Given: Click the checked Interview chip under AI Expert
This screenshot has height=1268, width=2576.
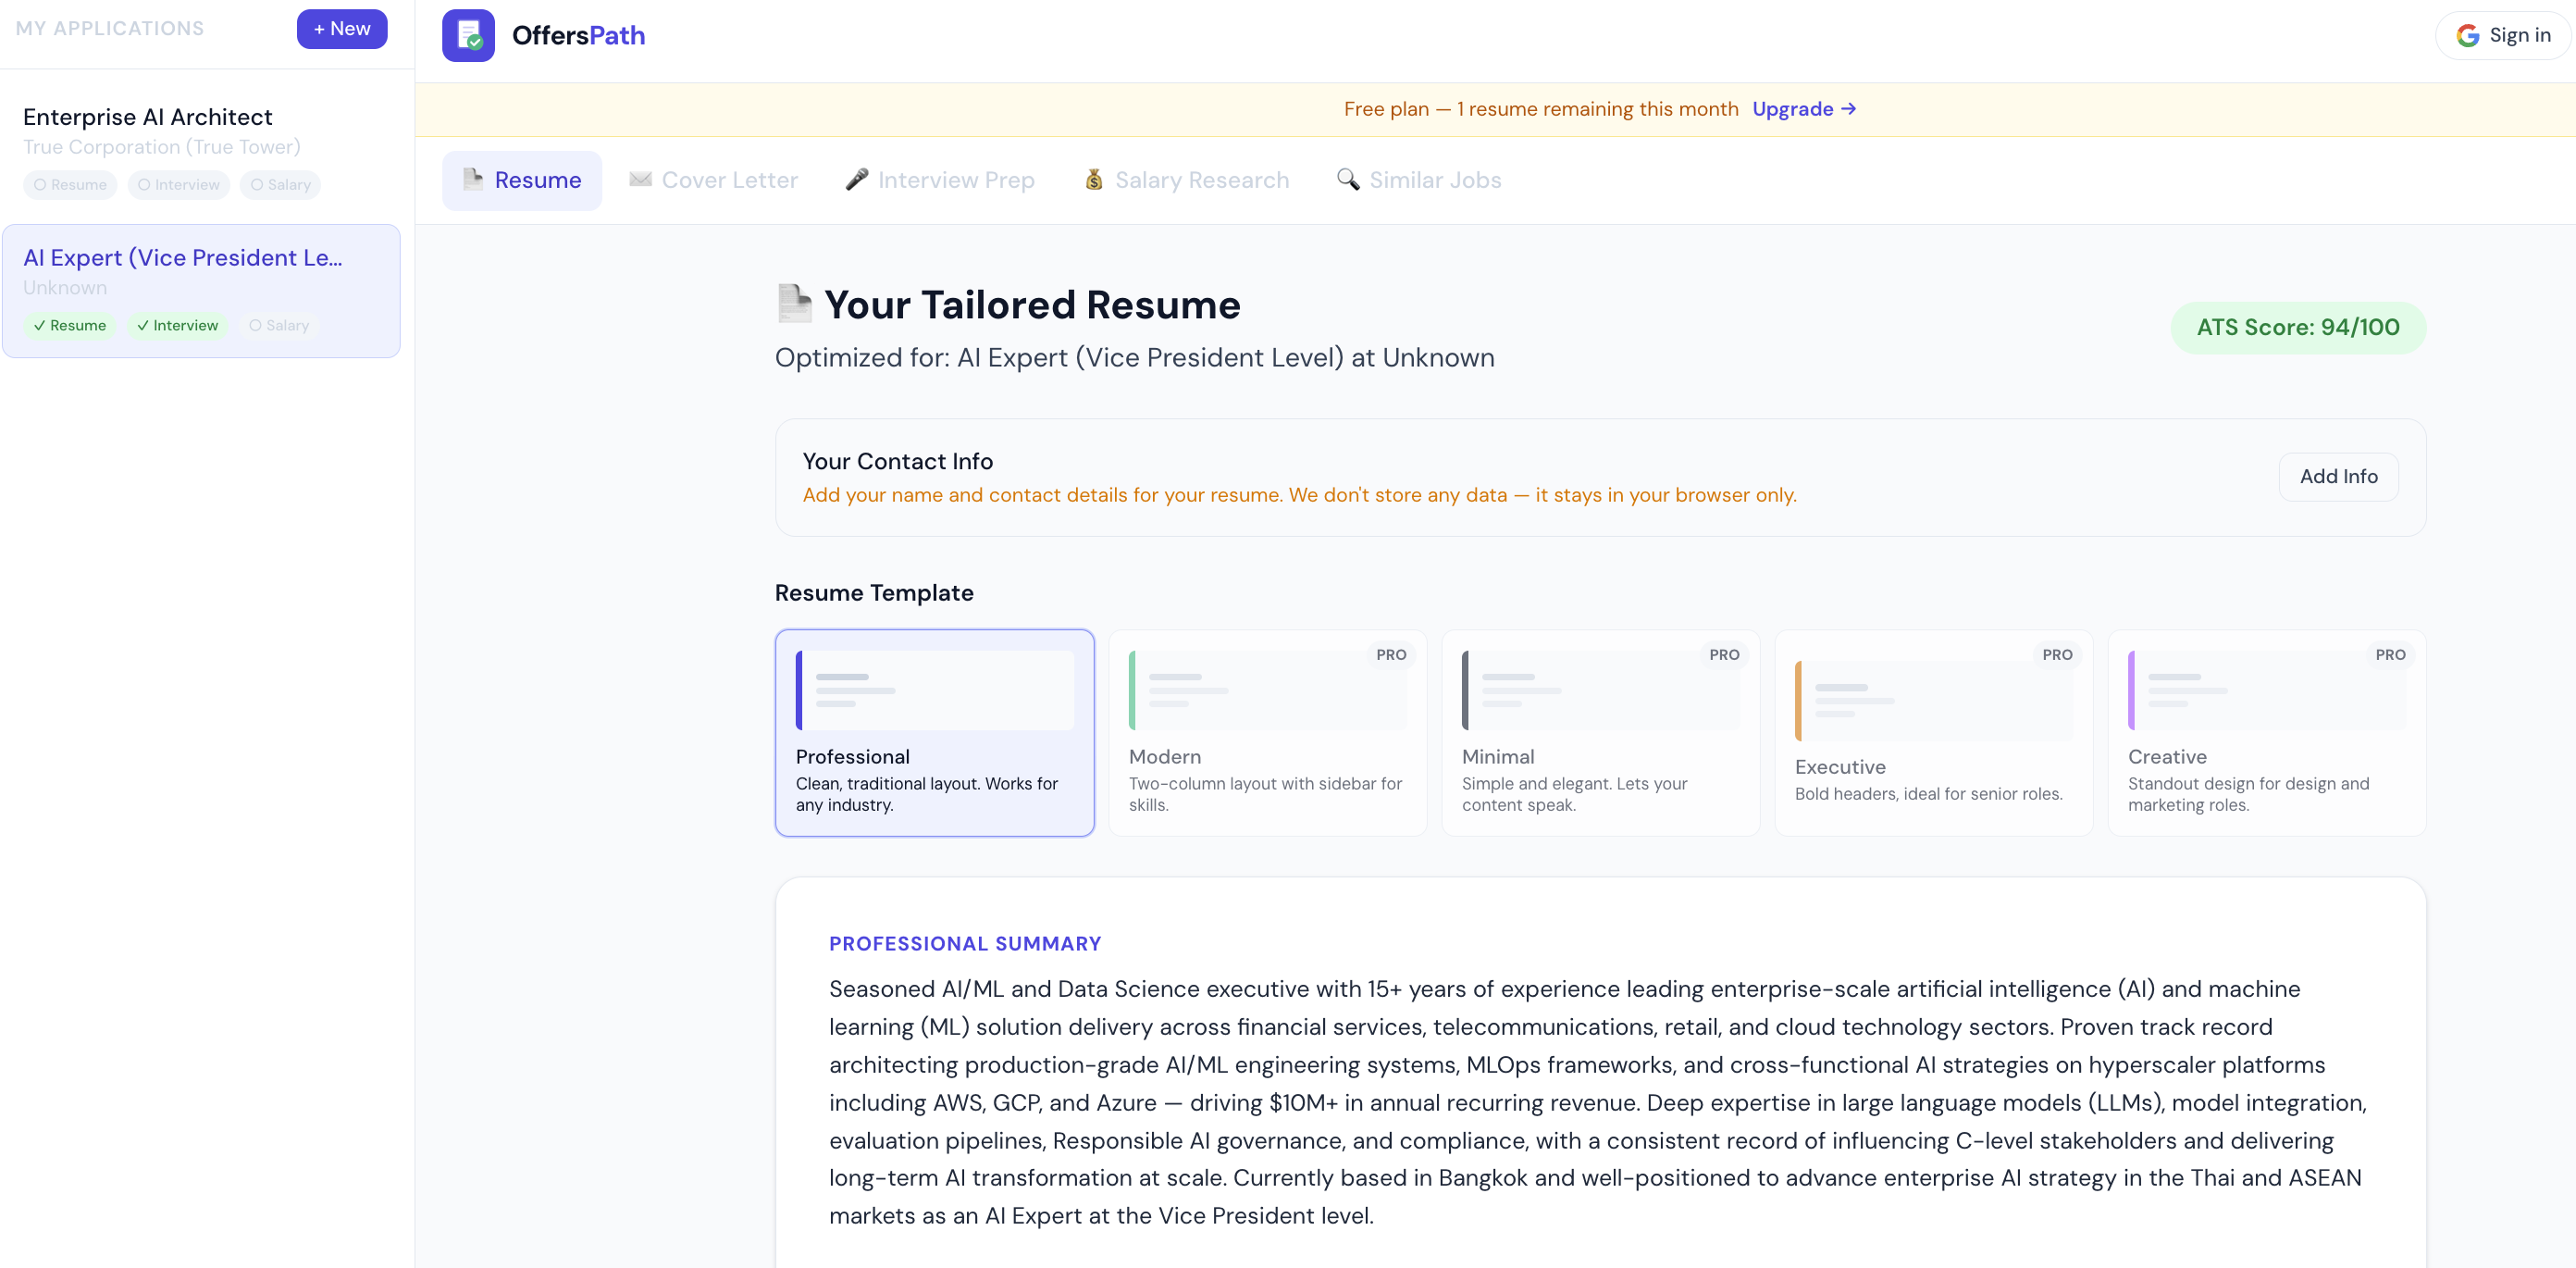Looking at the screenshot, I should pos(177,326).
